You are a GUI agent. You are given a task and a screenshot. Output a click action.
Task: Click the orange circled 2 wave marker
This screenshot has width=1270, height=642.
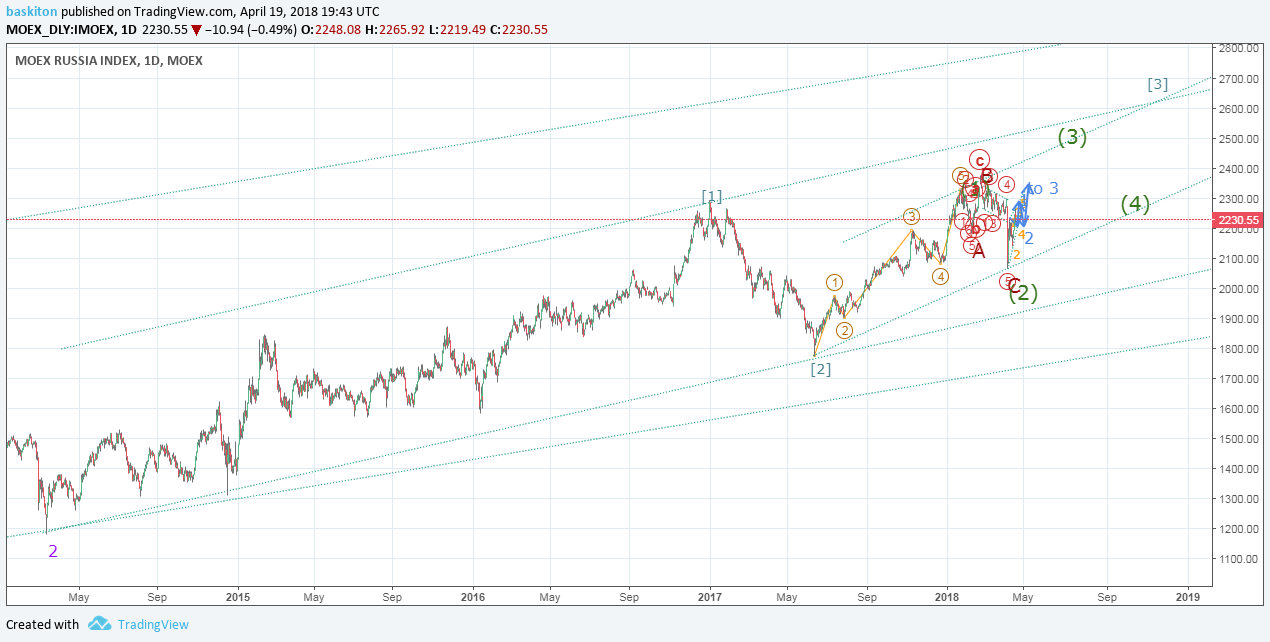[x=844, y=330]
